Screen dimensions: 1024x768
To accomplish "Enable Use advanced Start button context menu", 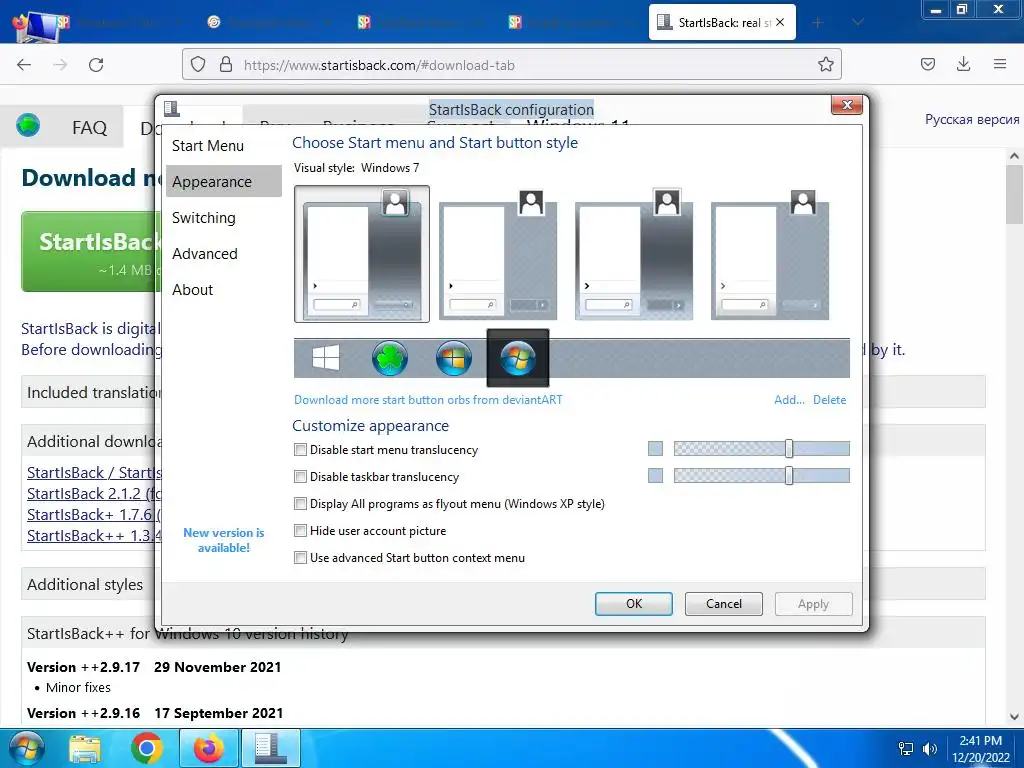I will coord(300,558).
